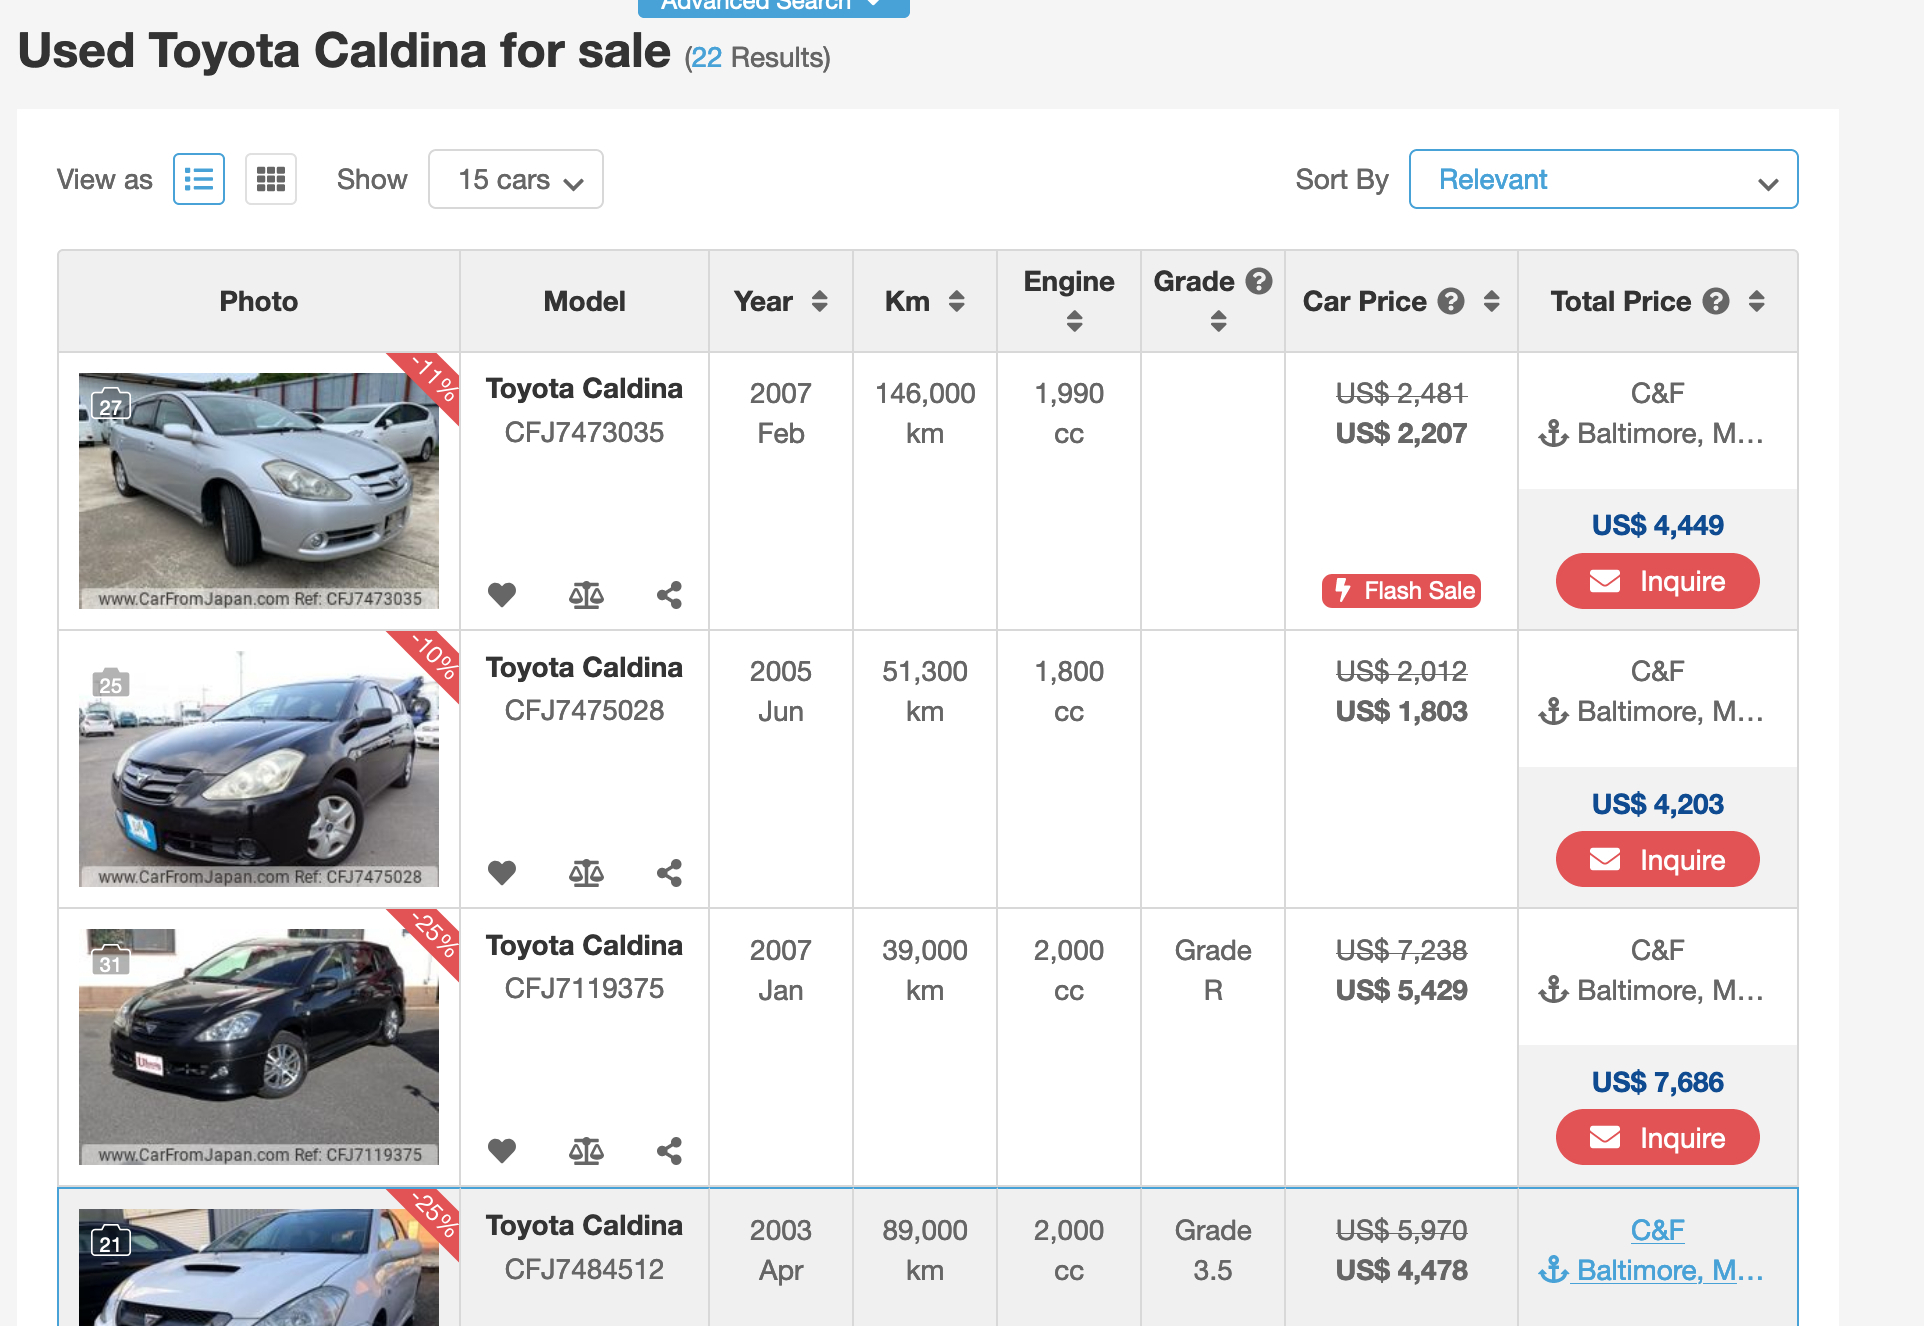1924x1326 pixels.
Task: Share the CFJ7473035 Caldina listing
Action: pyautogui.click(x=669, y=595)
